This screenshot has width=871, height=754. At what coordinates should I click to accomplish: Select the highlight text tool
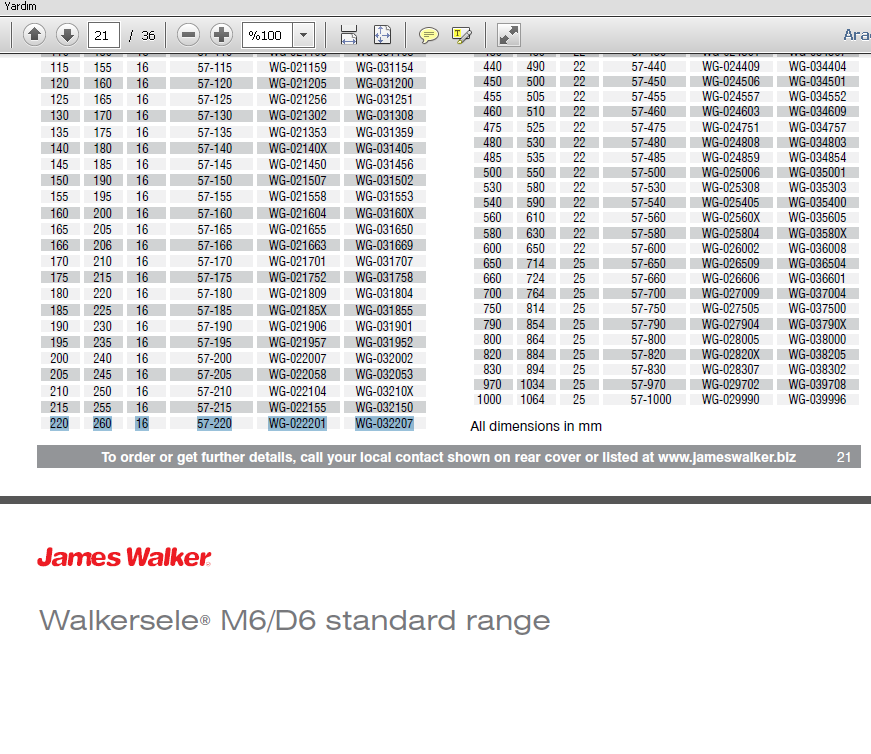tap(462, 36)
